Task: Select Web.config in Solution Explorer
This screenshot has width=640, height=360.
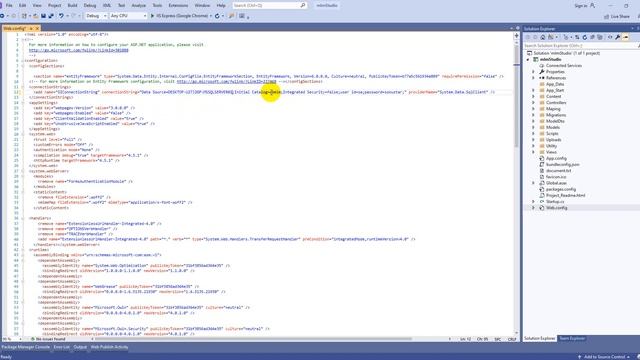Action: 556,208
